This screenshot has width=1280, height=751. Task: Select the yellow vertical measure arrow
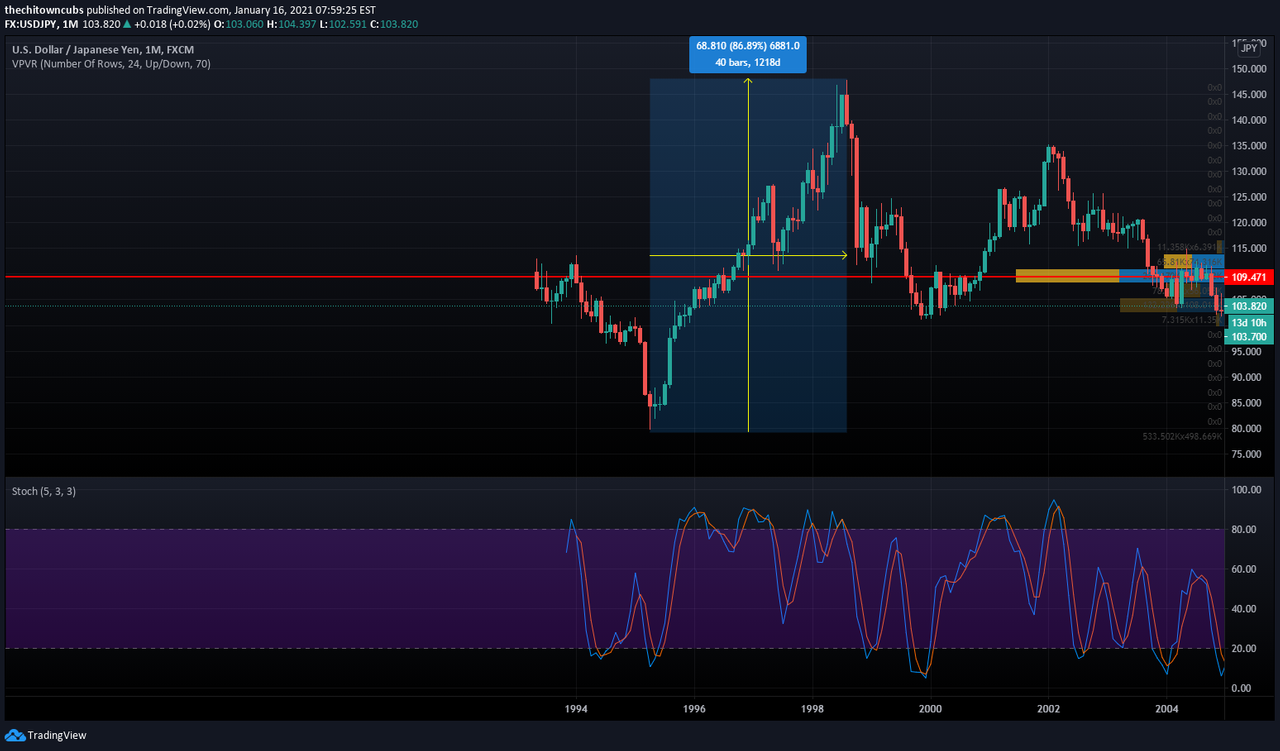(x=748, y=255)
